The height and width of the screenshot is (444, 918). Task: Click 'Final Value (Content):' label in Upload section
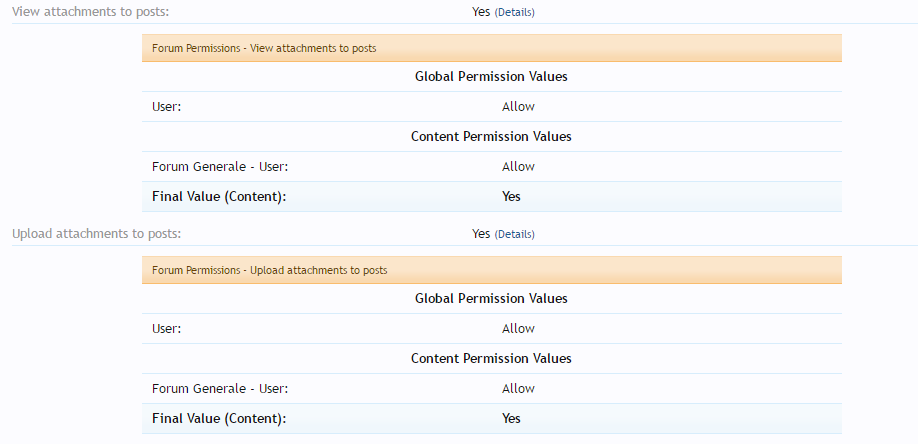tap(219, 419)
